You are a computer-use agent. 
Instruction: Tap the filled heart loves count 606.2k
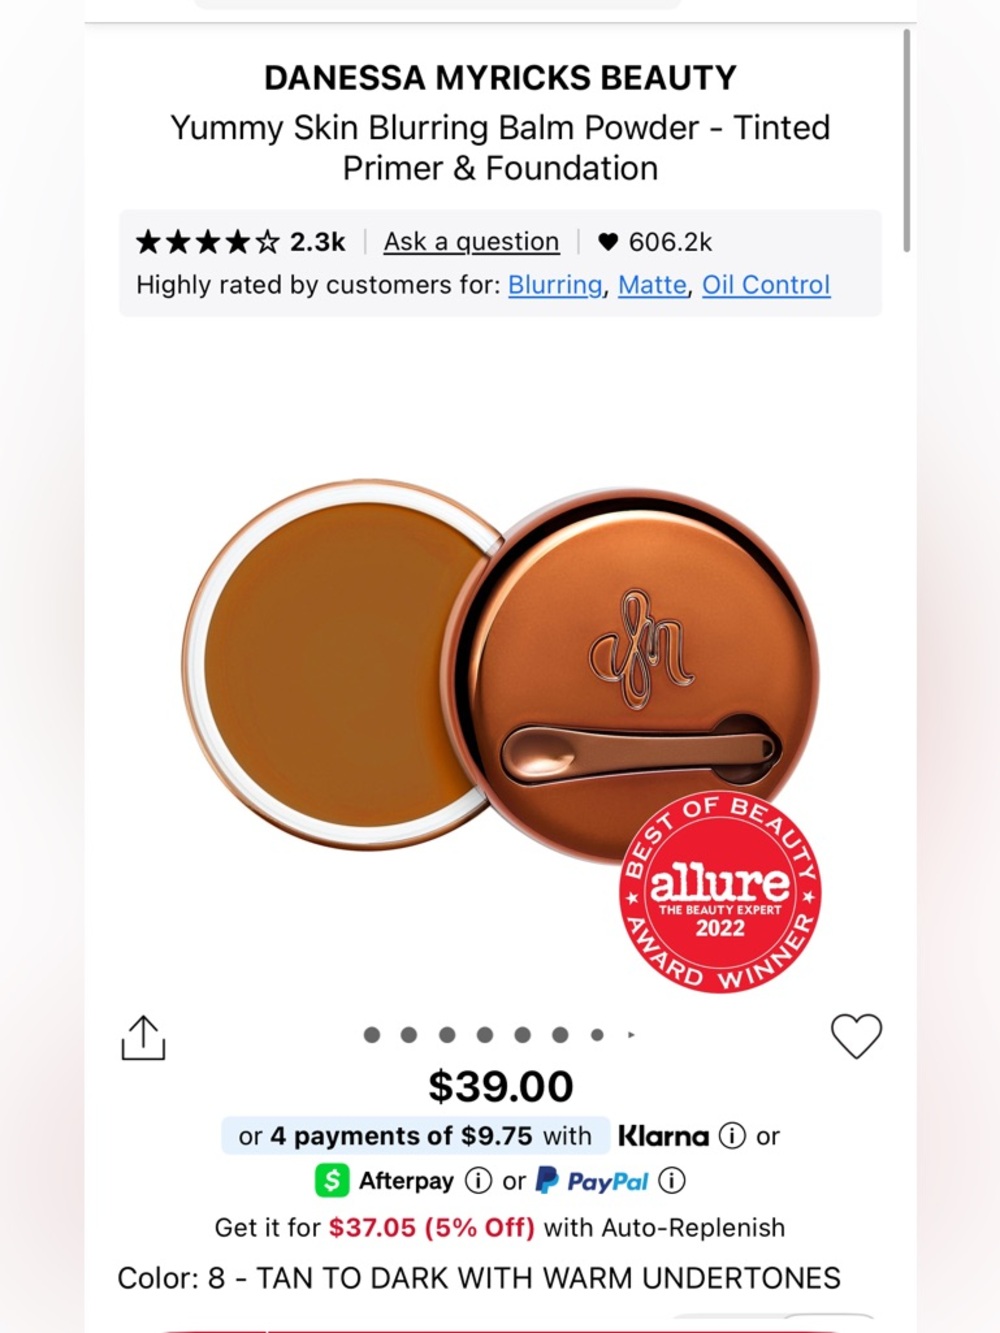pyautogui.click(x=655, y=242)
